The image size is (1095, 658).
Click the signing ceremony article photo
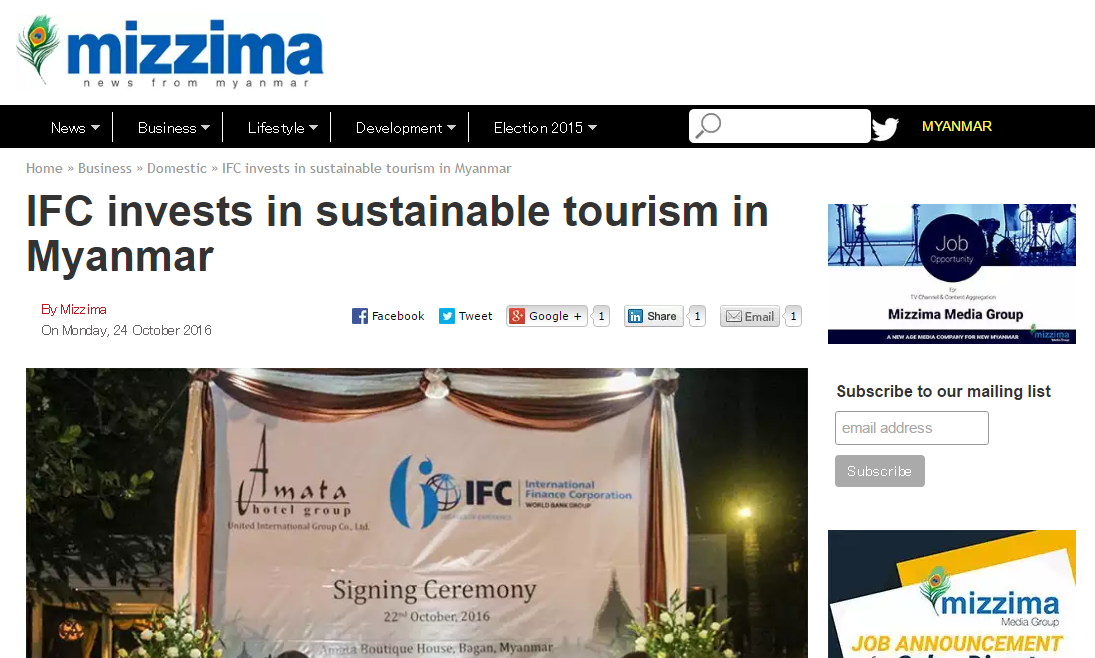coord(417,513)
